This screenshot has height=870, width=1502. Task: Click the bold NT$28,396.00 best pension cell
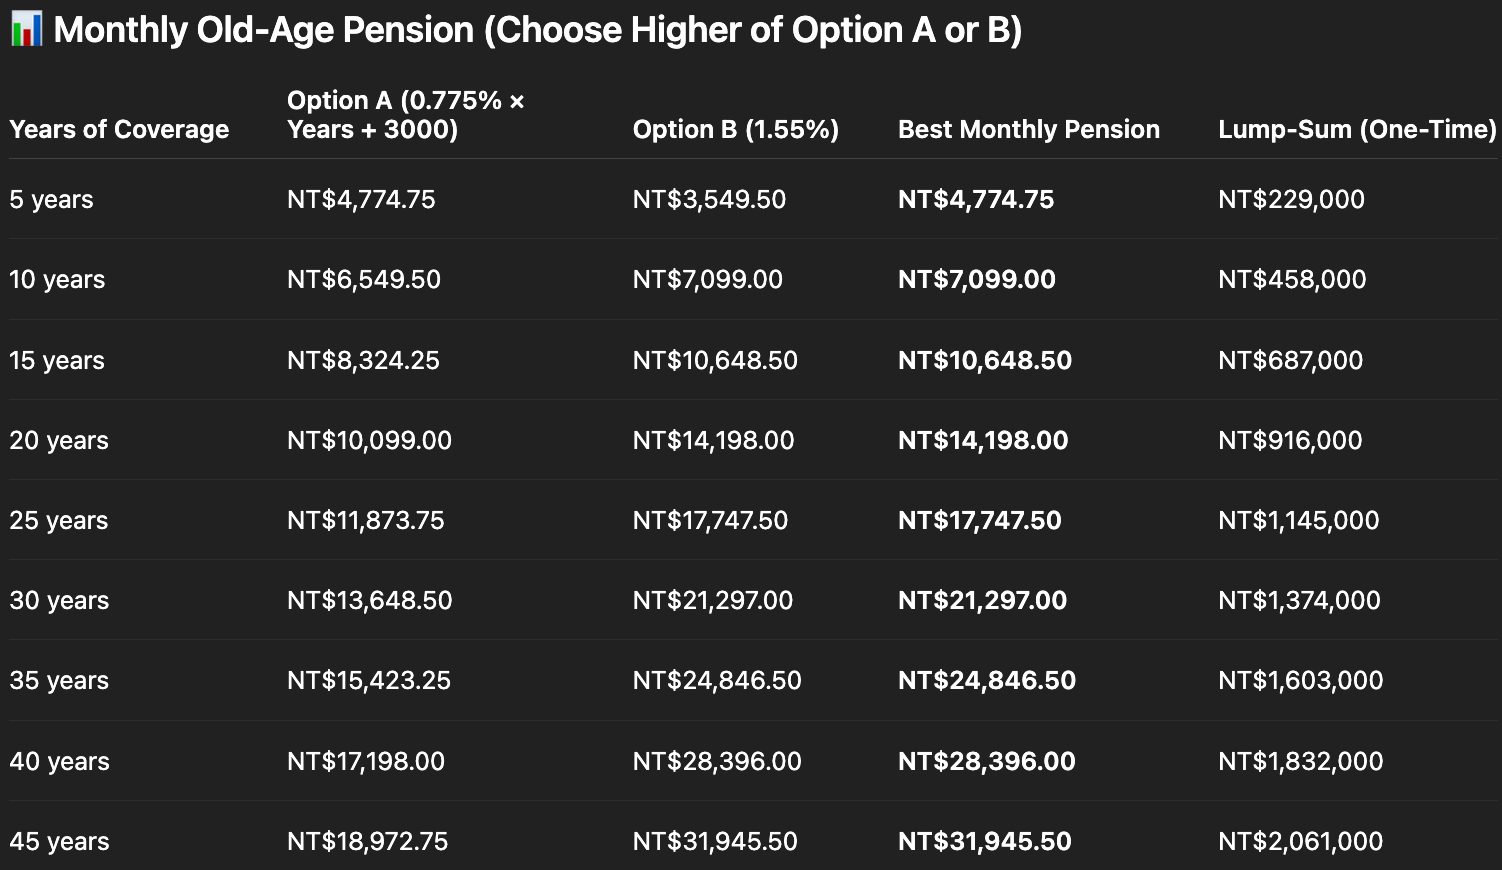[986, 761]
